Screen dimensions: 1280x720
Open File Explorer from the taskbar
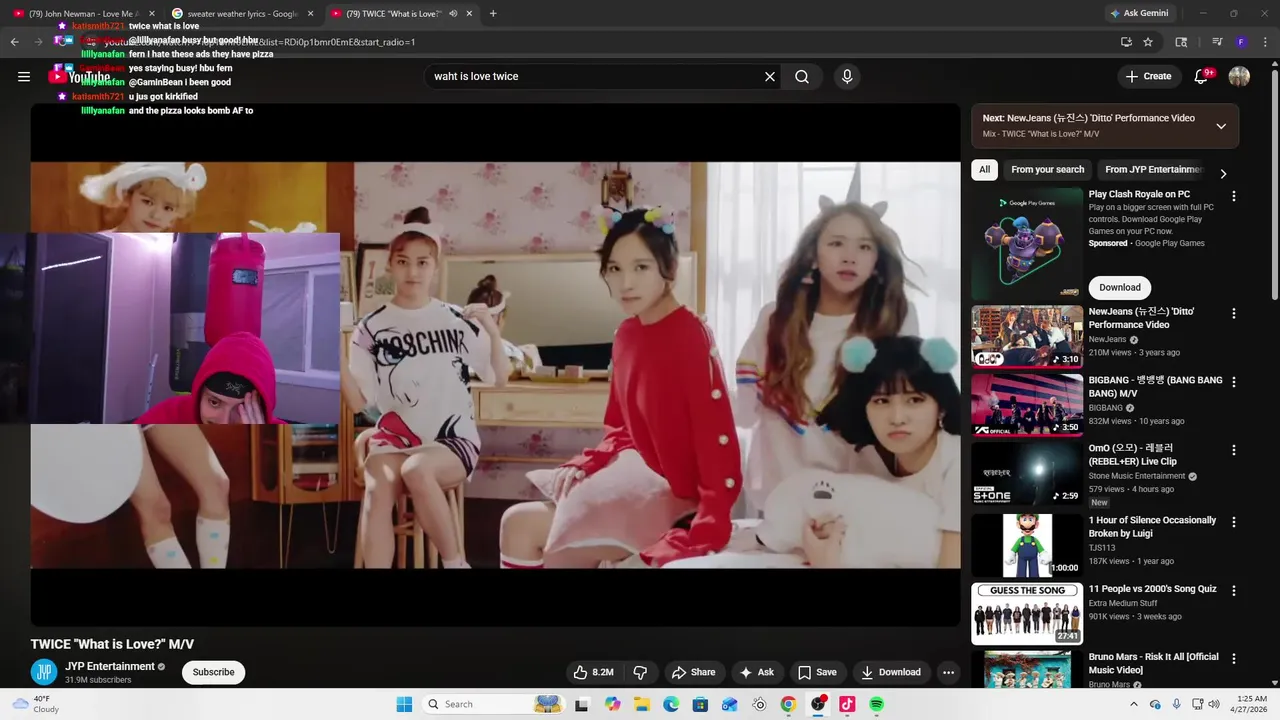click(642, 704)
